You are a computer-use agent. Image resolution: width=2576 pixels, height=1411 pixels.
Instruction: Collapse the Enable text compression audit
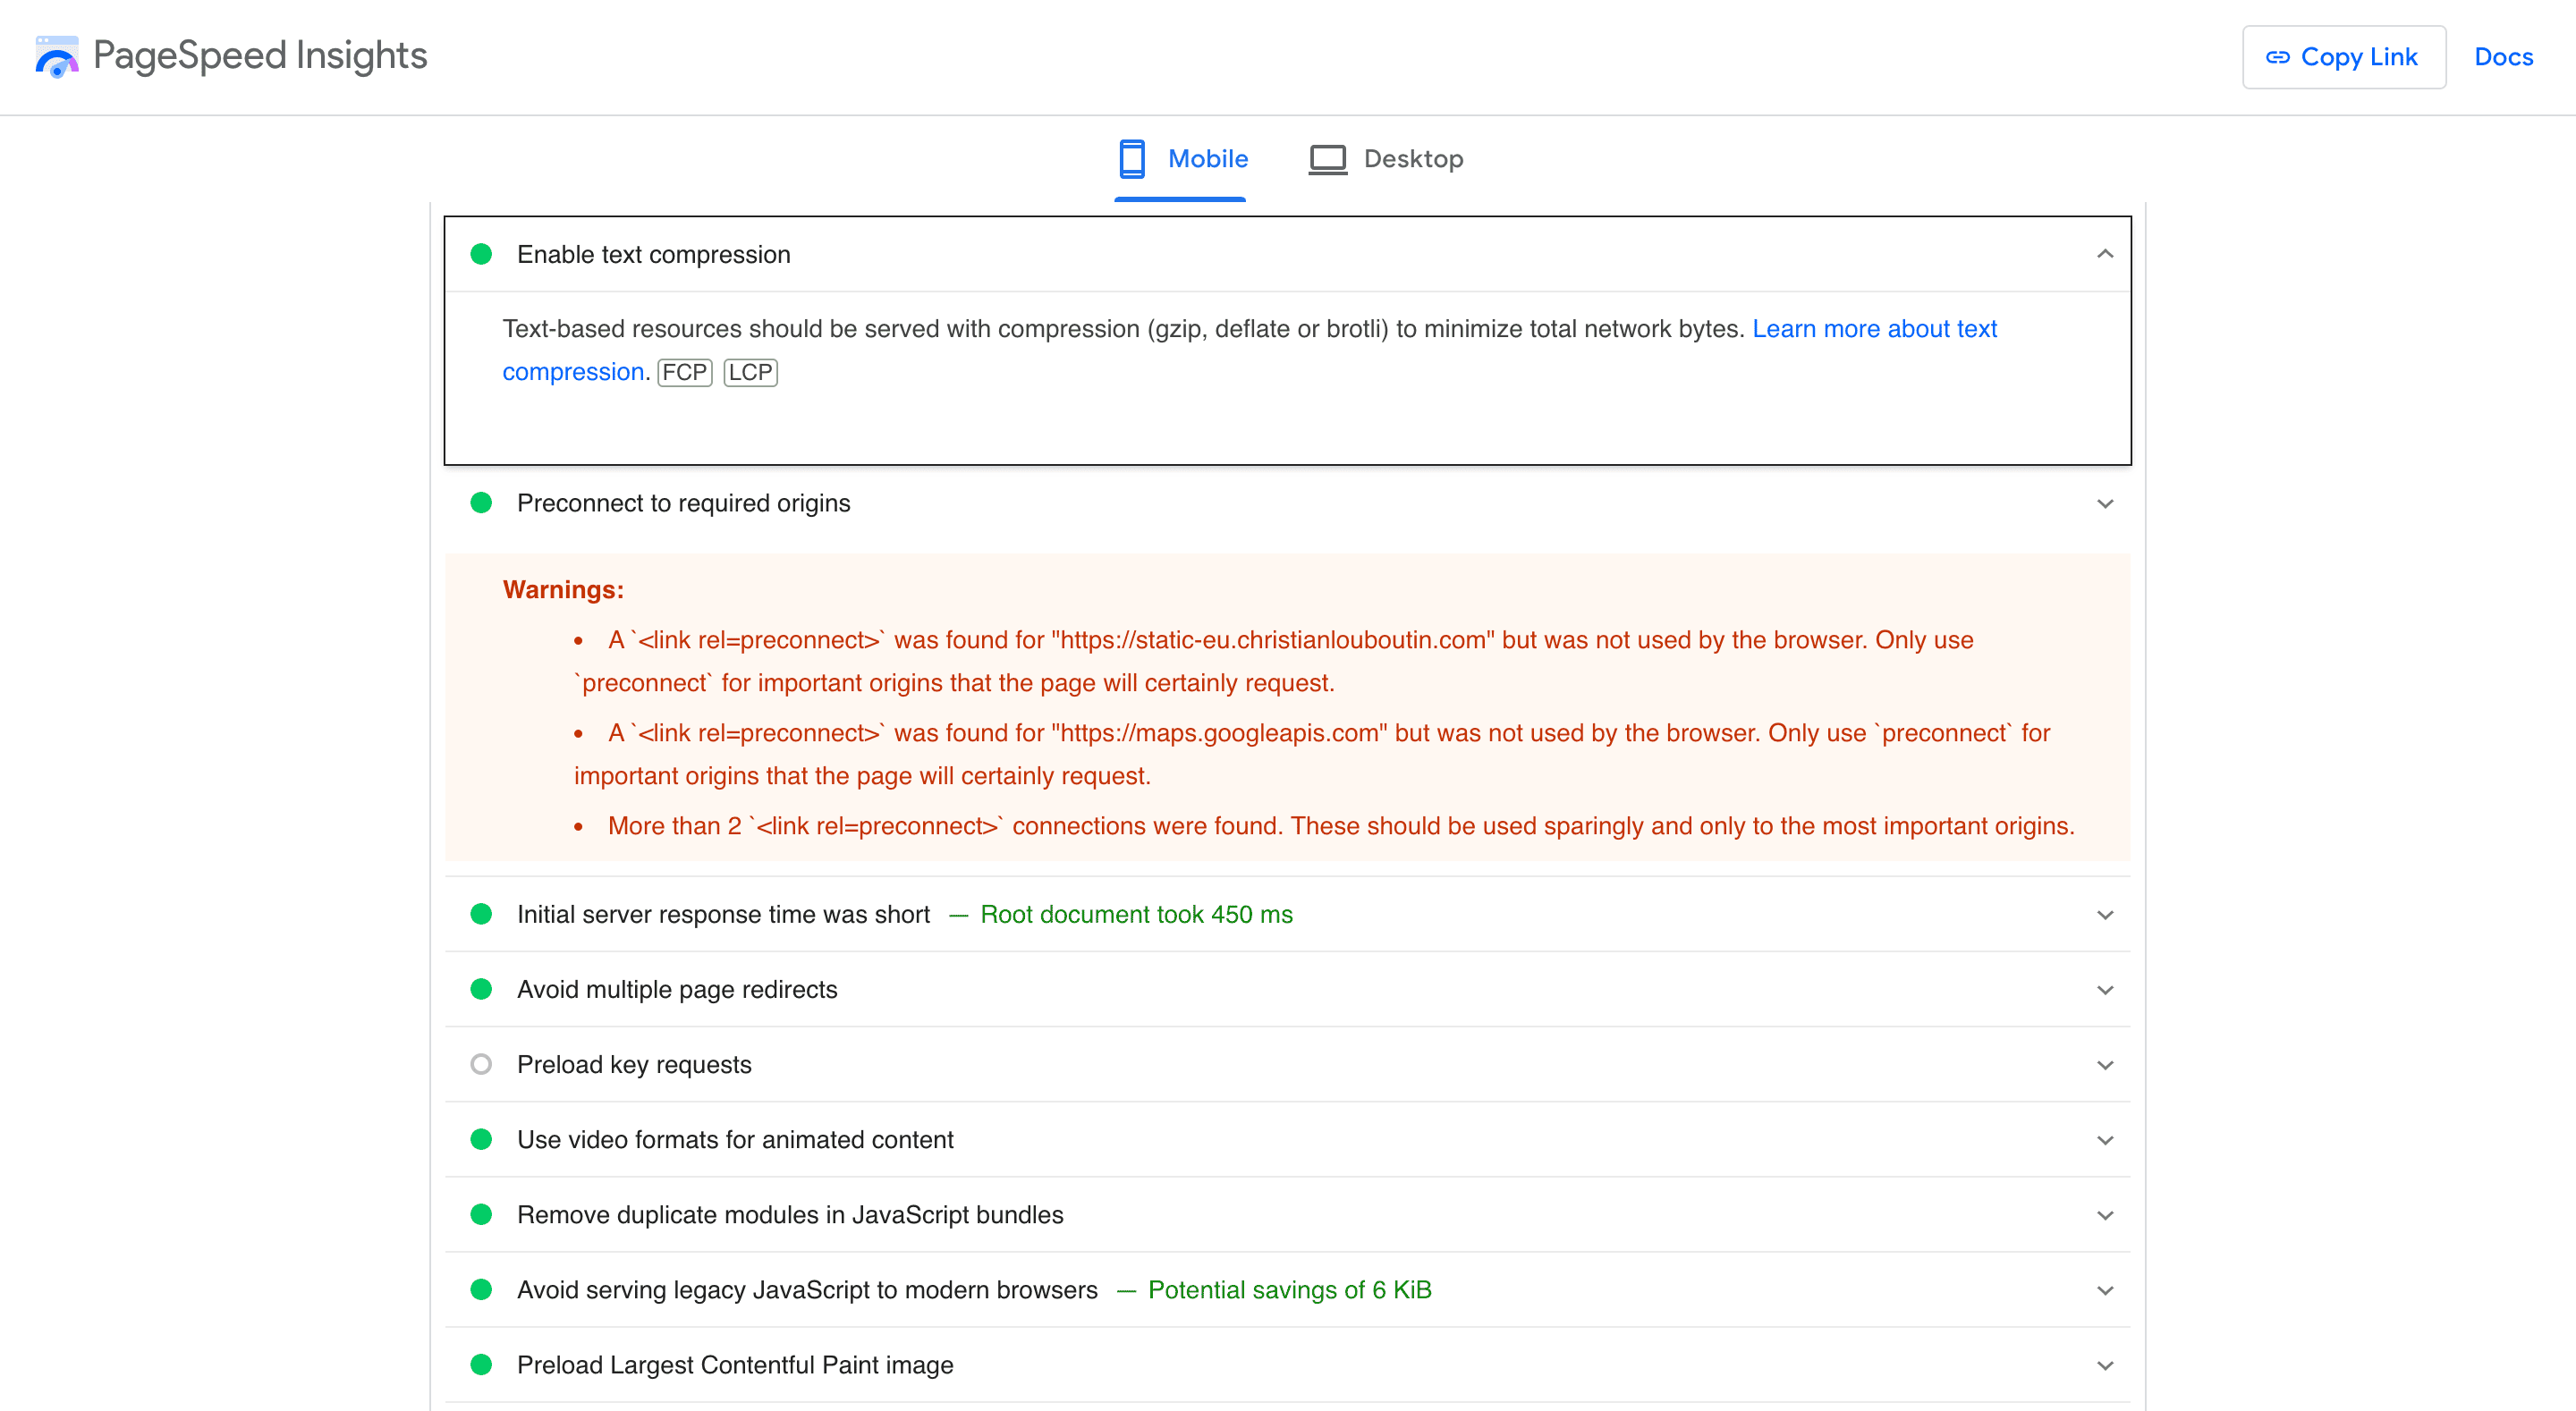coord(2105,255)
